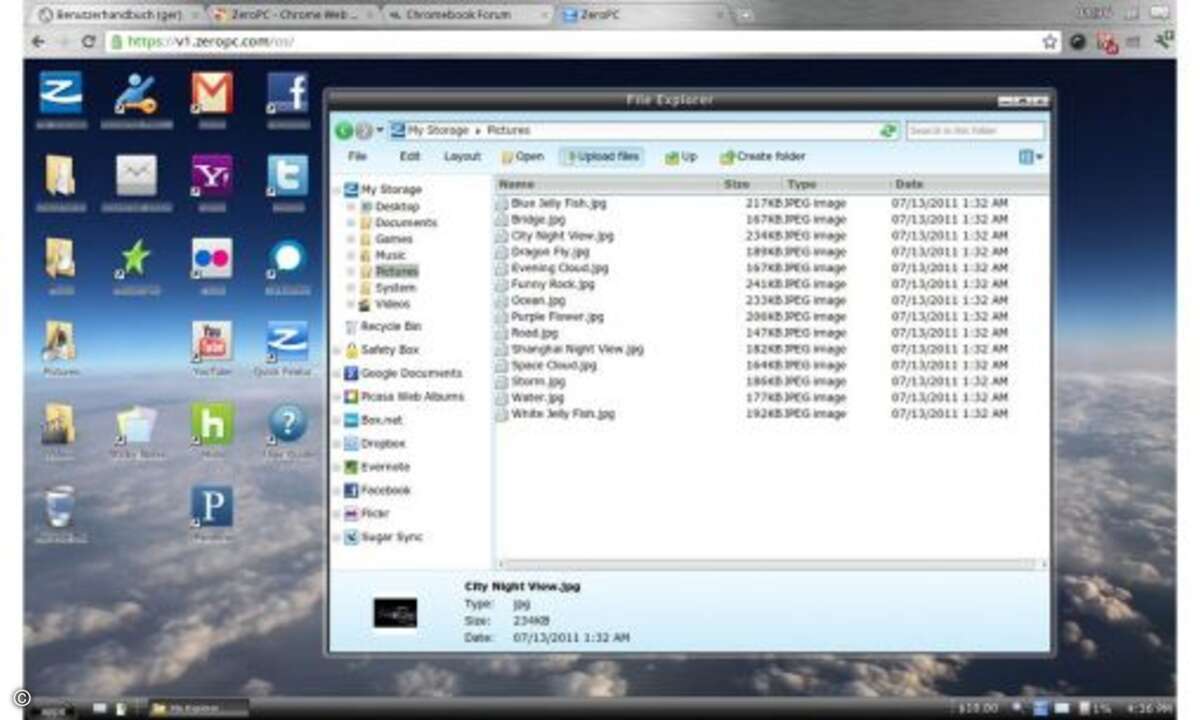The image size is (1200, 720).
Task: Open the Yahoo desktop shortcut
Action: tap(212, 175)
